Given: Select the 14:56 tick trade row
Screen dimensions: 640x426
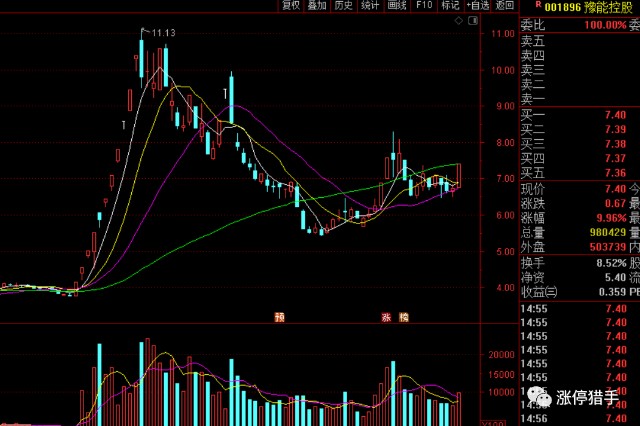Looking at the screenshot, I should (580, 419).
